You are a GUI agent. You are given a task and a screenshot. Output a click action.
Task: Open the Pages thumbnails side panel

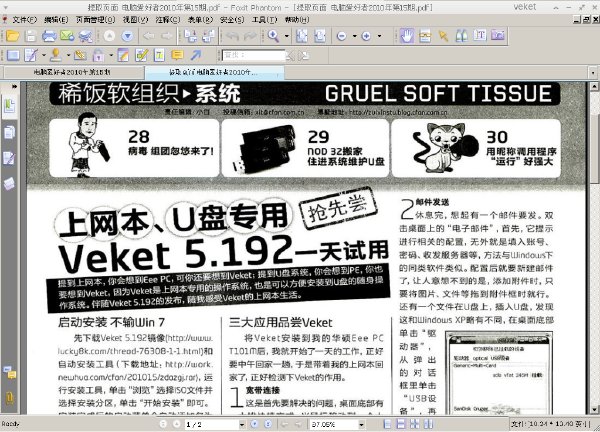[9, 132]
